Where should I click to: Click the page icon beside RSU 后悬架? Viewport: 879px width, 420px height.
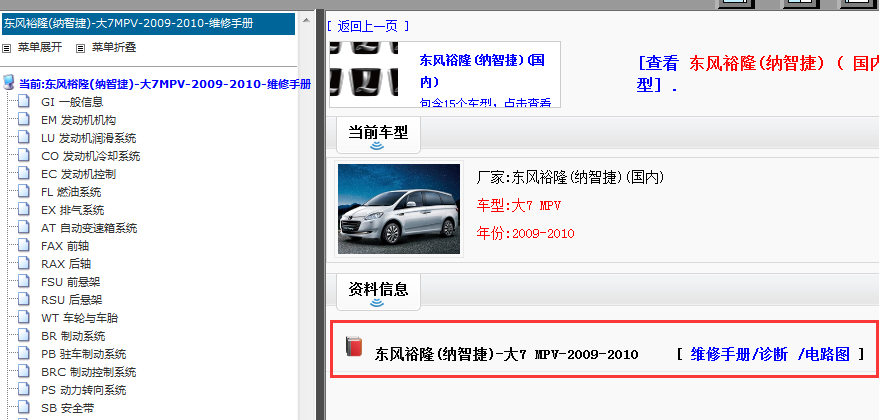point(23,299)
